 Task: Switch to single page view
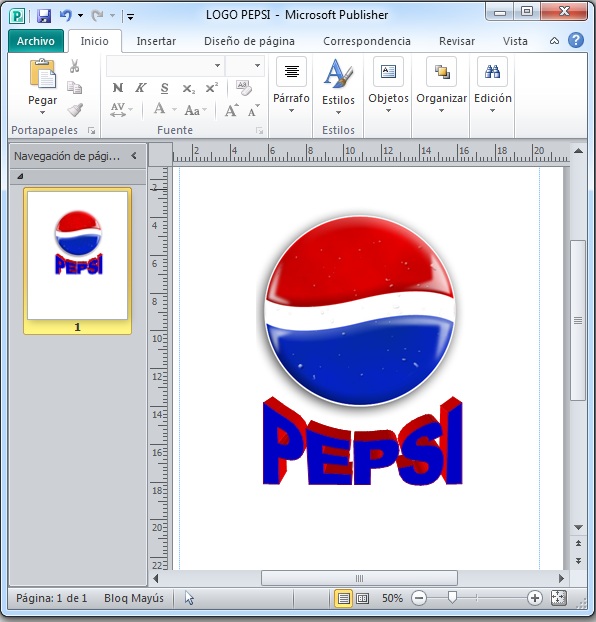coord(343,598)
